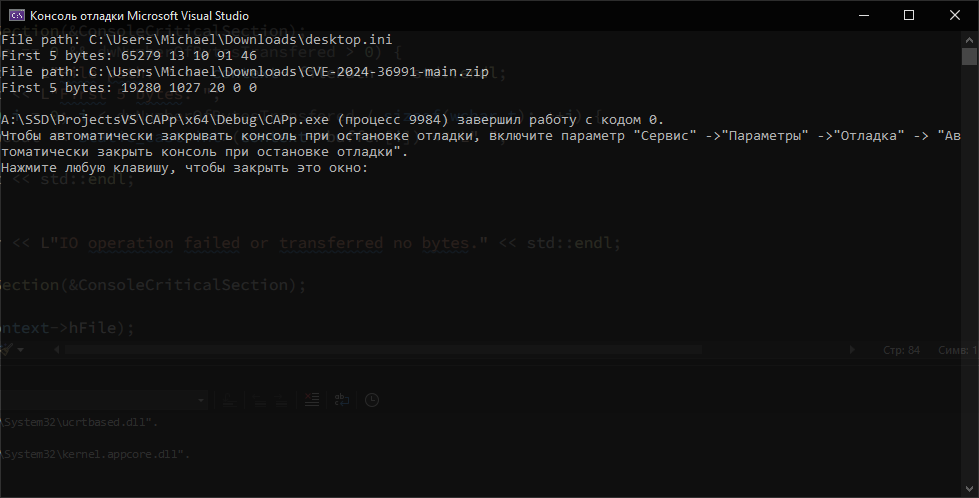979x498 pixels.
Task: Expand the dropdown arrow beside the brush icon
Action: (21, 350)
